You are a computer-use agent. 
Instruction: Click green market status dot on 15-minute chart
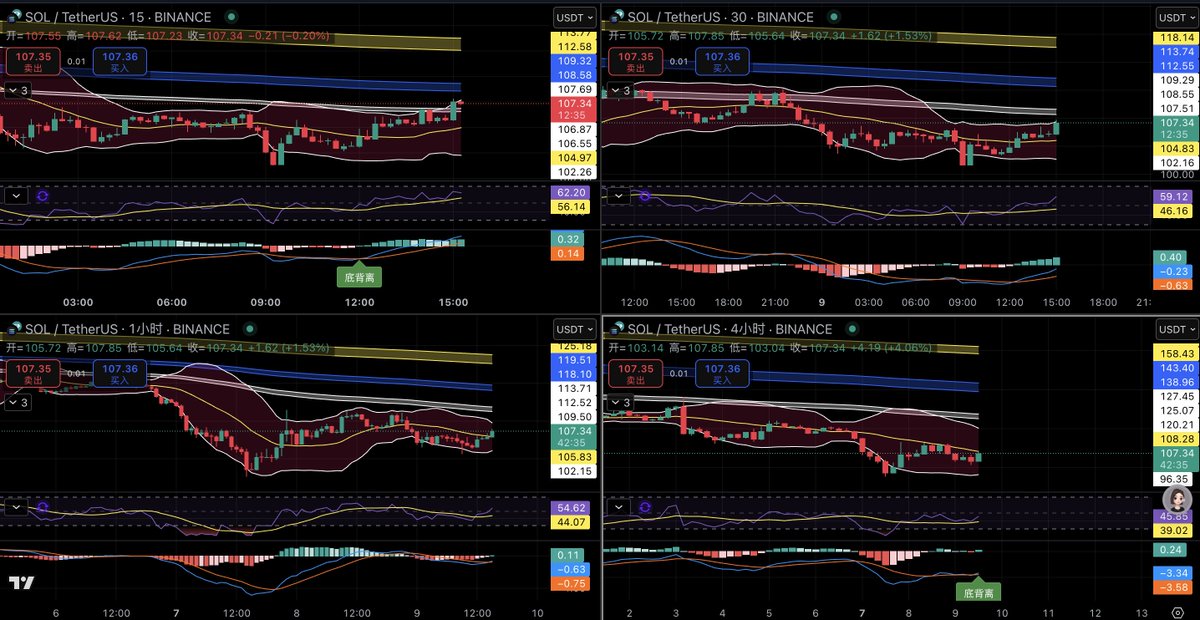coord(233,17)
